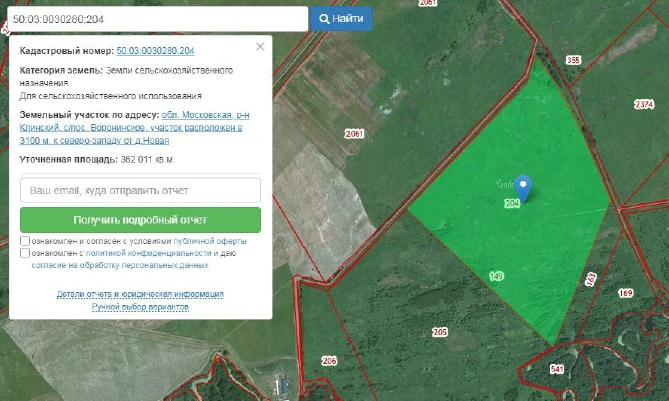
Task: Select parcel label 205 on map
Action: tap(440, 332)
